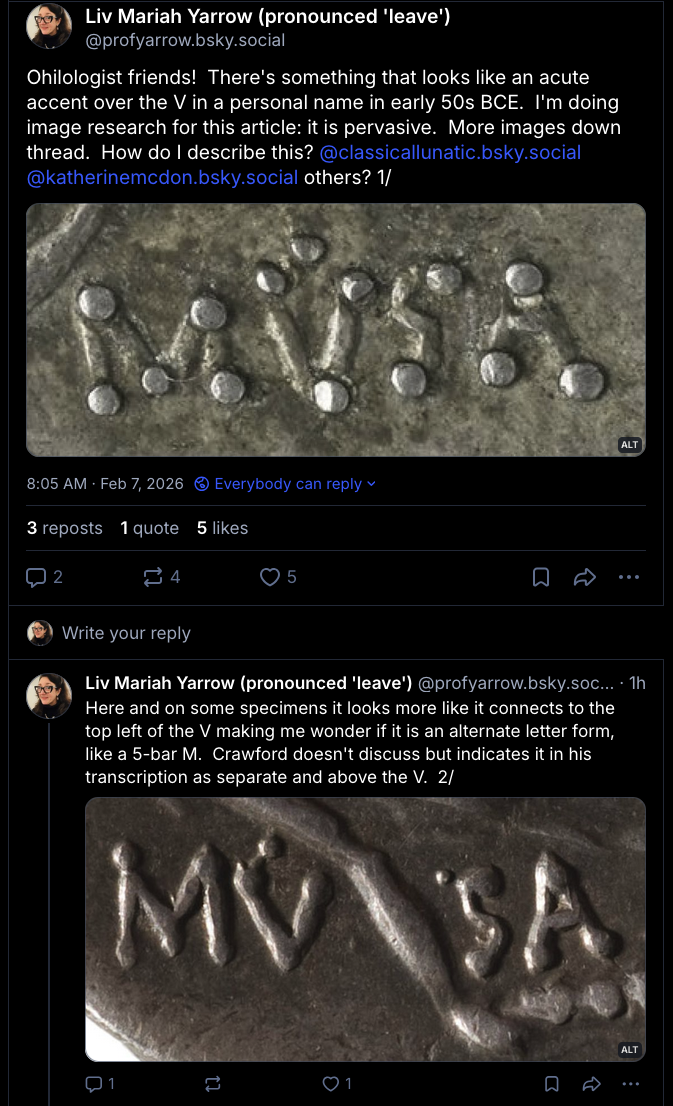View the 3 reposts list
The width and height of the screenshot is (673, 1106).
(65, 528)
